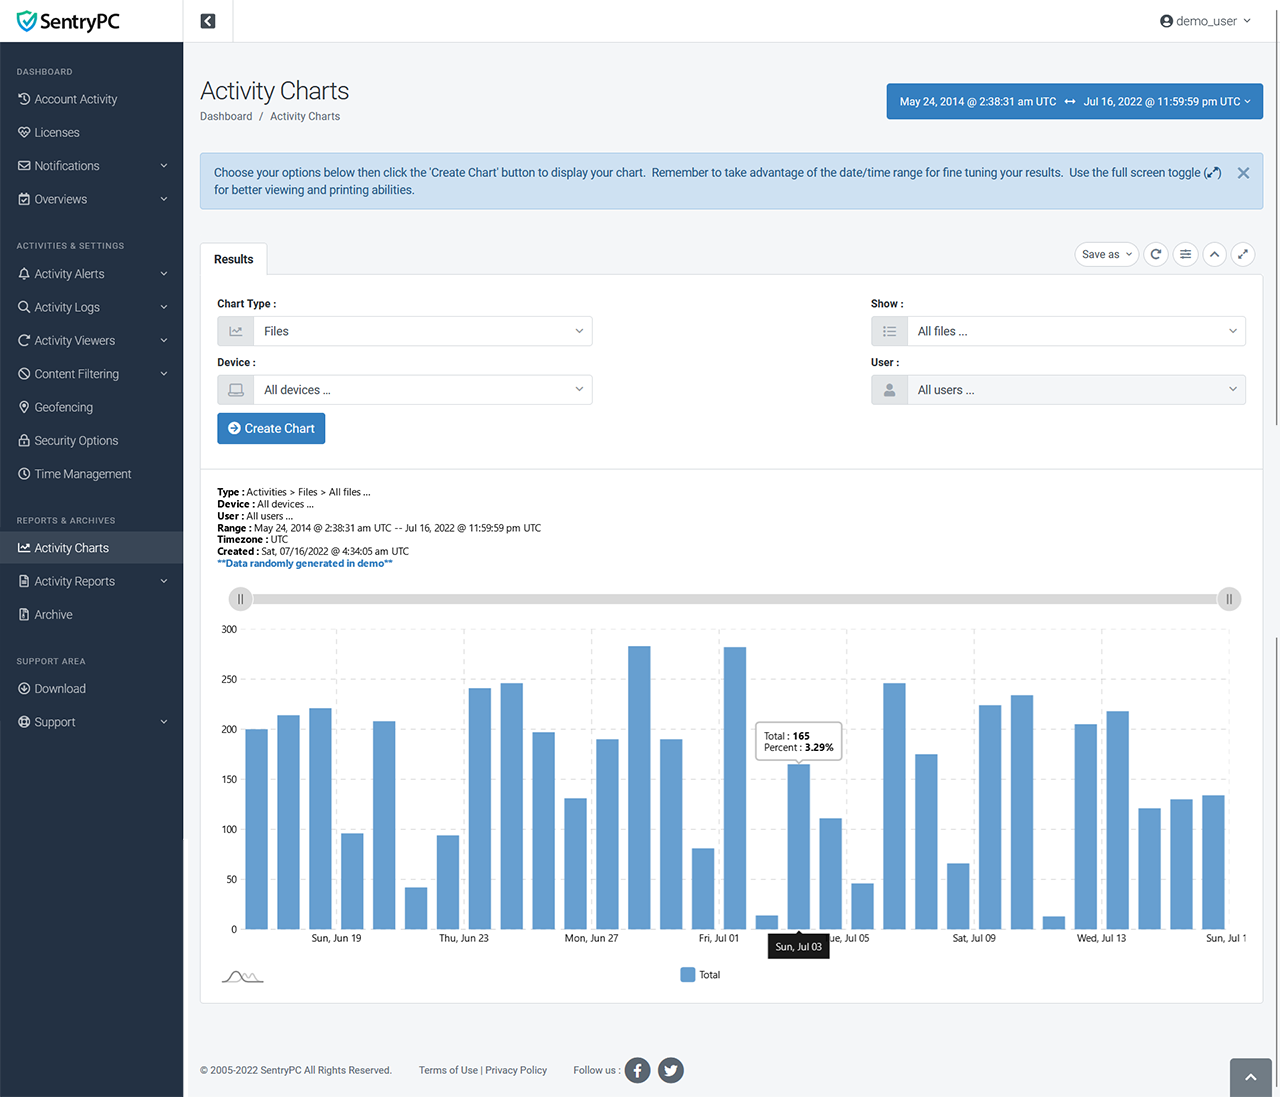1280x1097 pixels.
Task: Open the demo_user account menu
Action: pos(1205,21)
